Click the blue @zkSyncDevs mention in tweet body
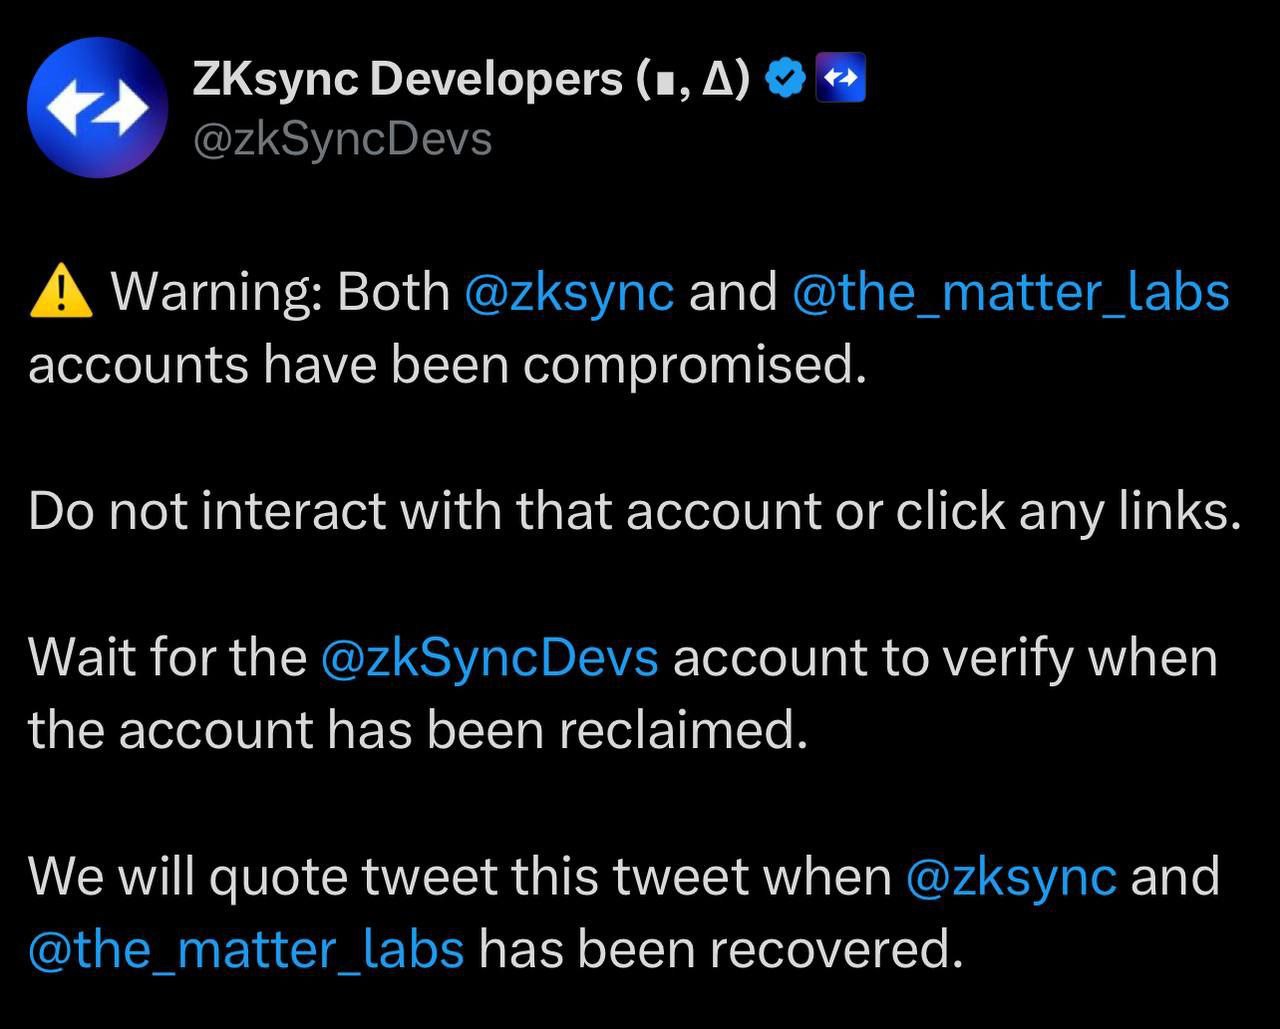1280x1029 pixels. [490, 658]
